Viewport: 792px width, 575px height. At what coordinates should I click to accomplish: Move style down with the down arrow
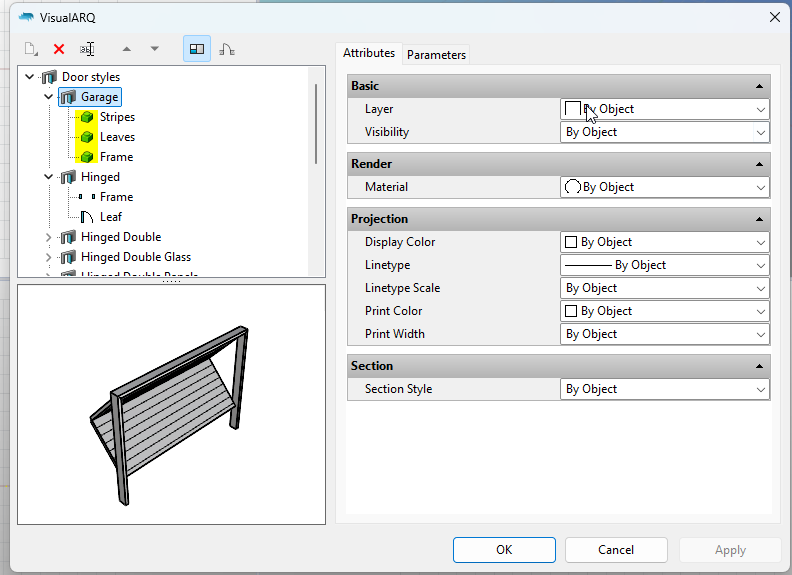[x=155, y=49]
